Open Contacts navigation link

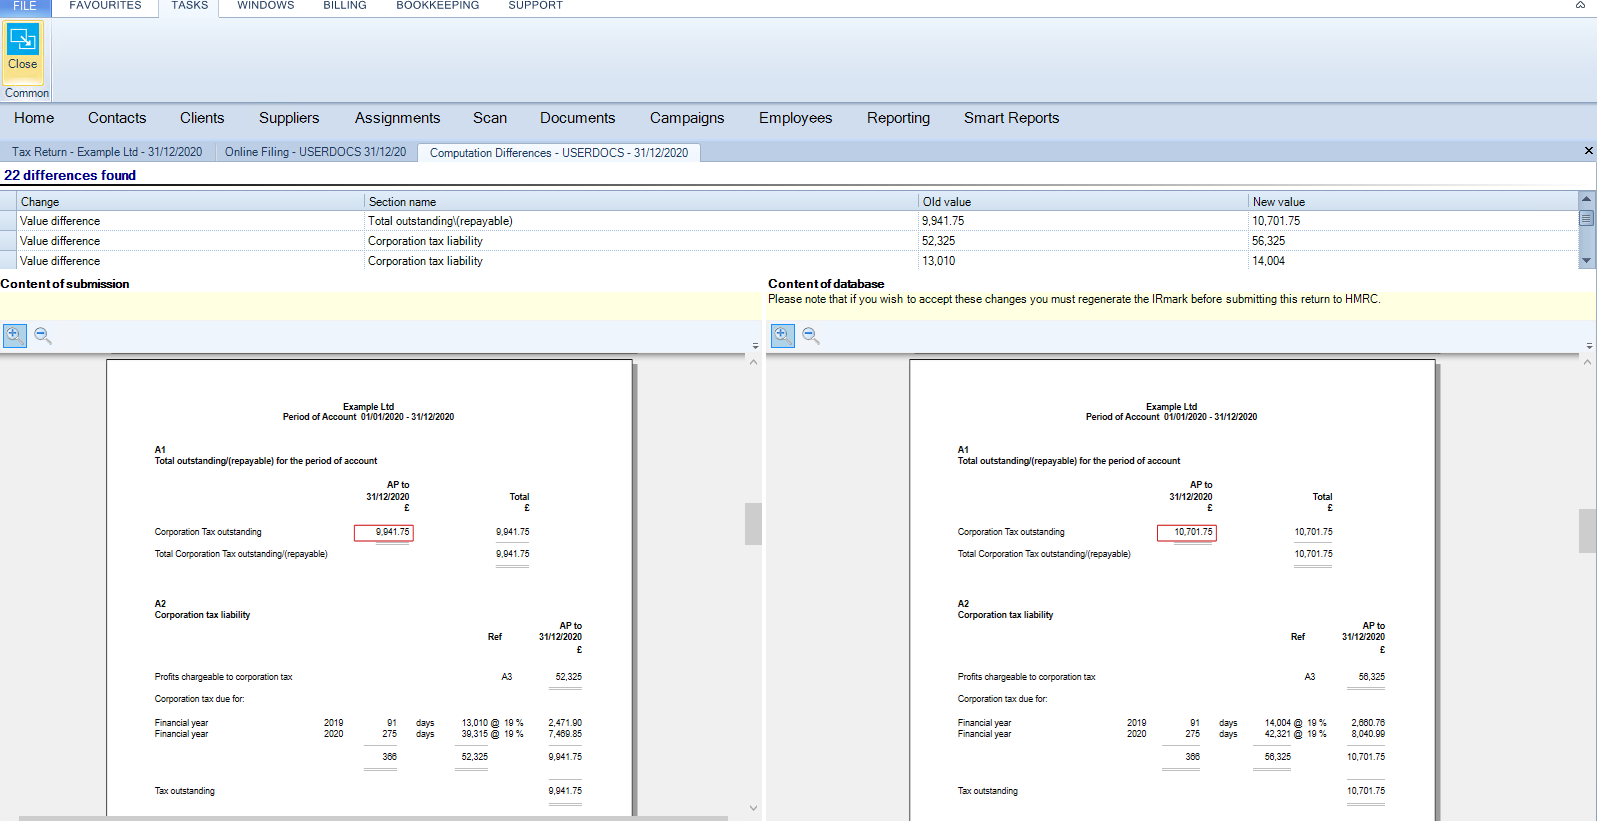(x=117, y=118)
